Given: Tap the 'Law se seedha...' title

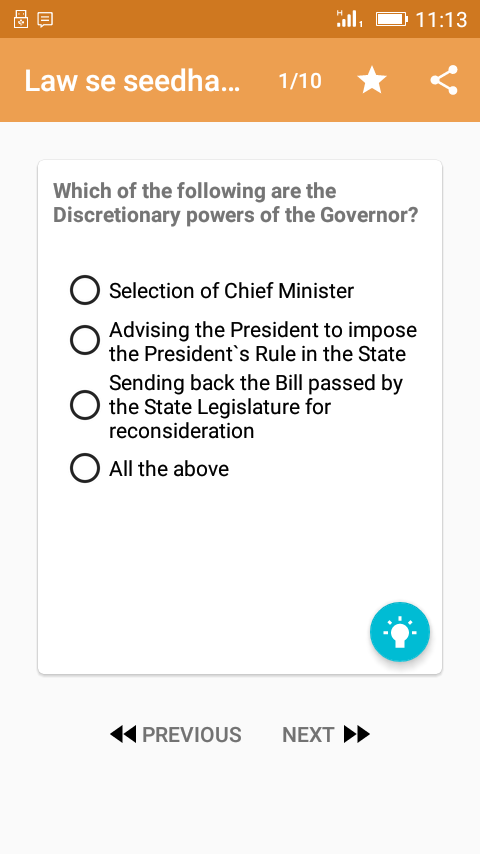Looking at the screenshot, I should click(132, 81).
